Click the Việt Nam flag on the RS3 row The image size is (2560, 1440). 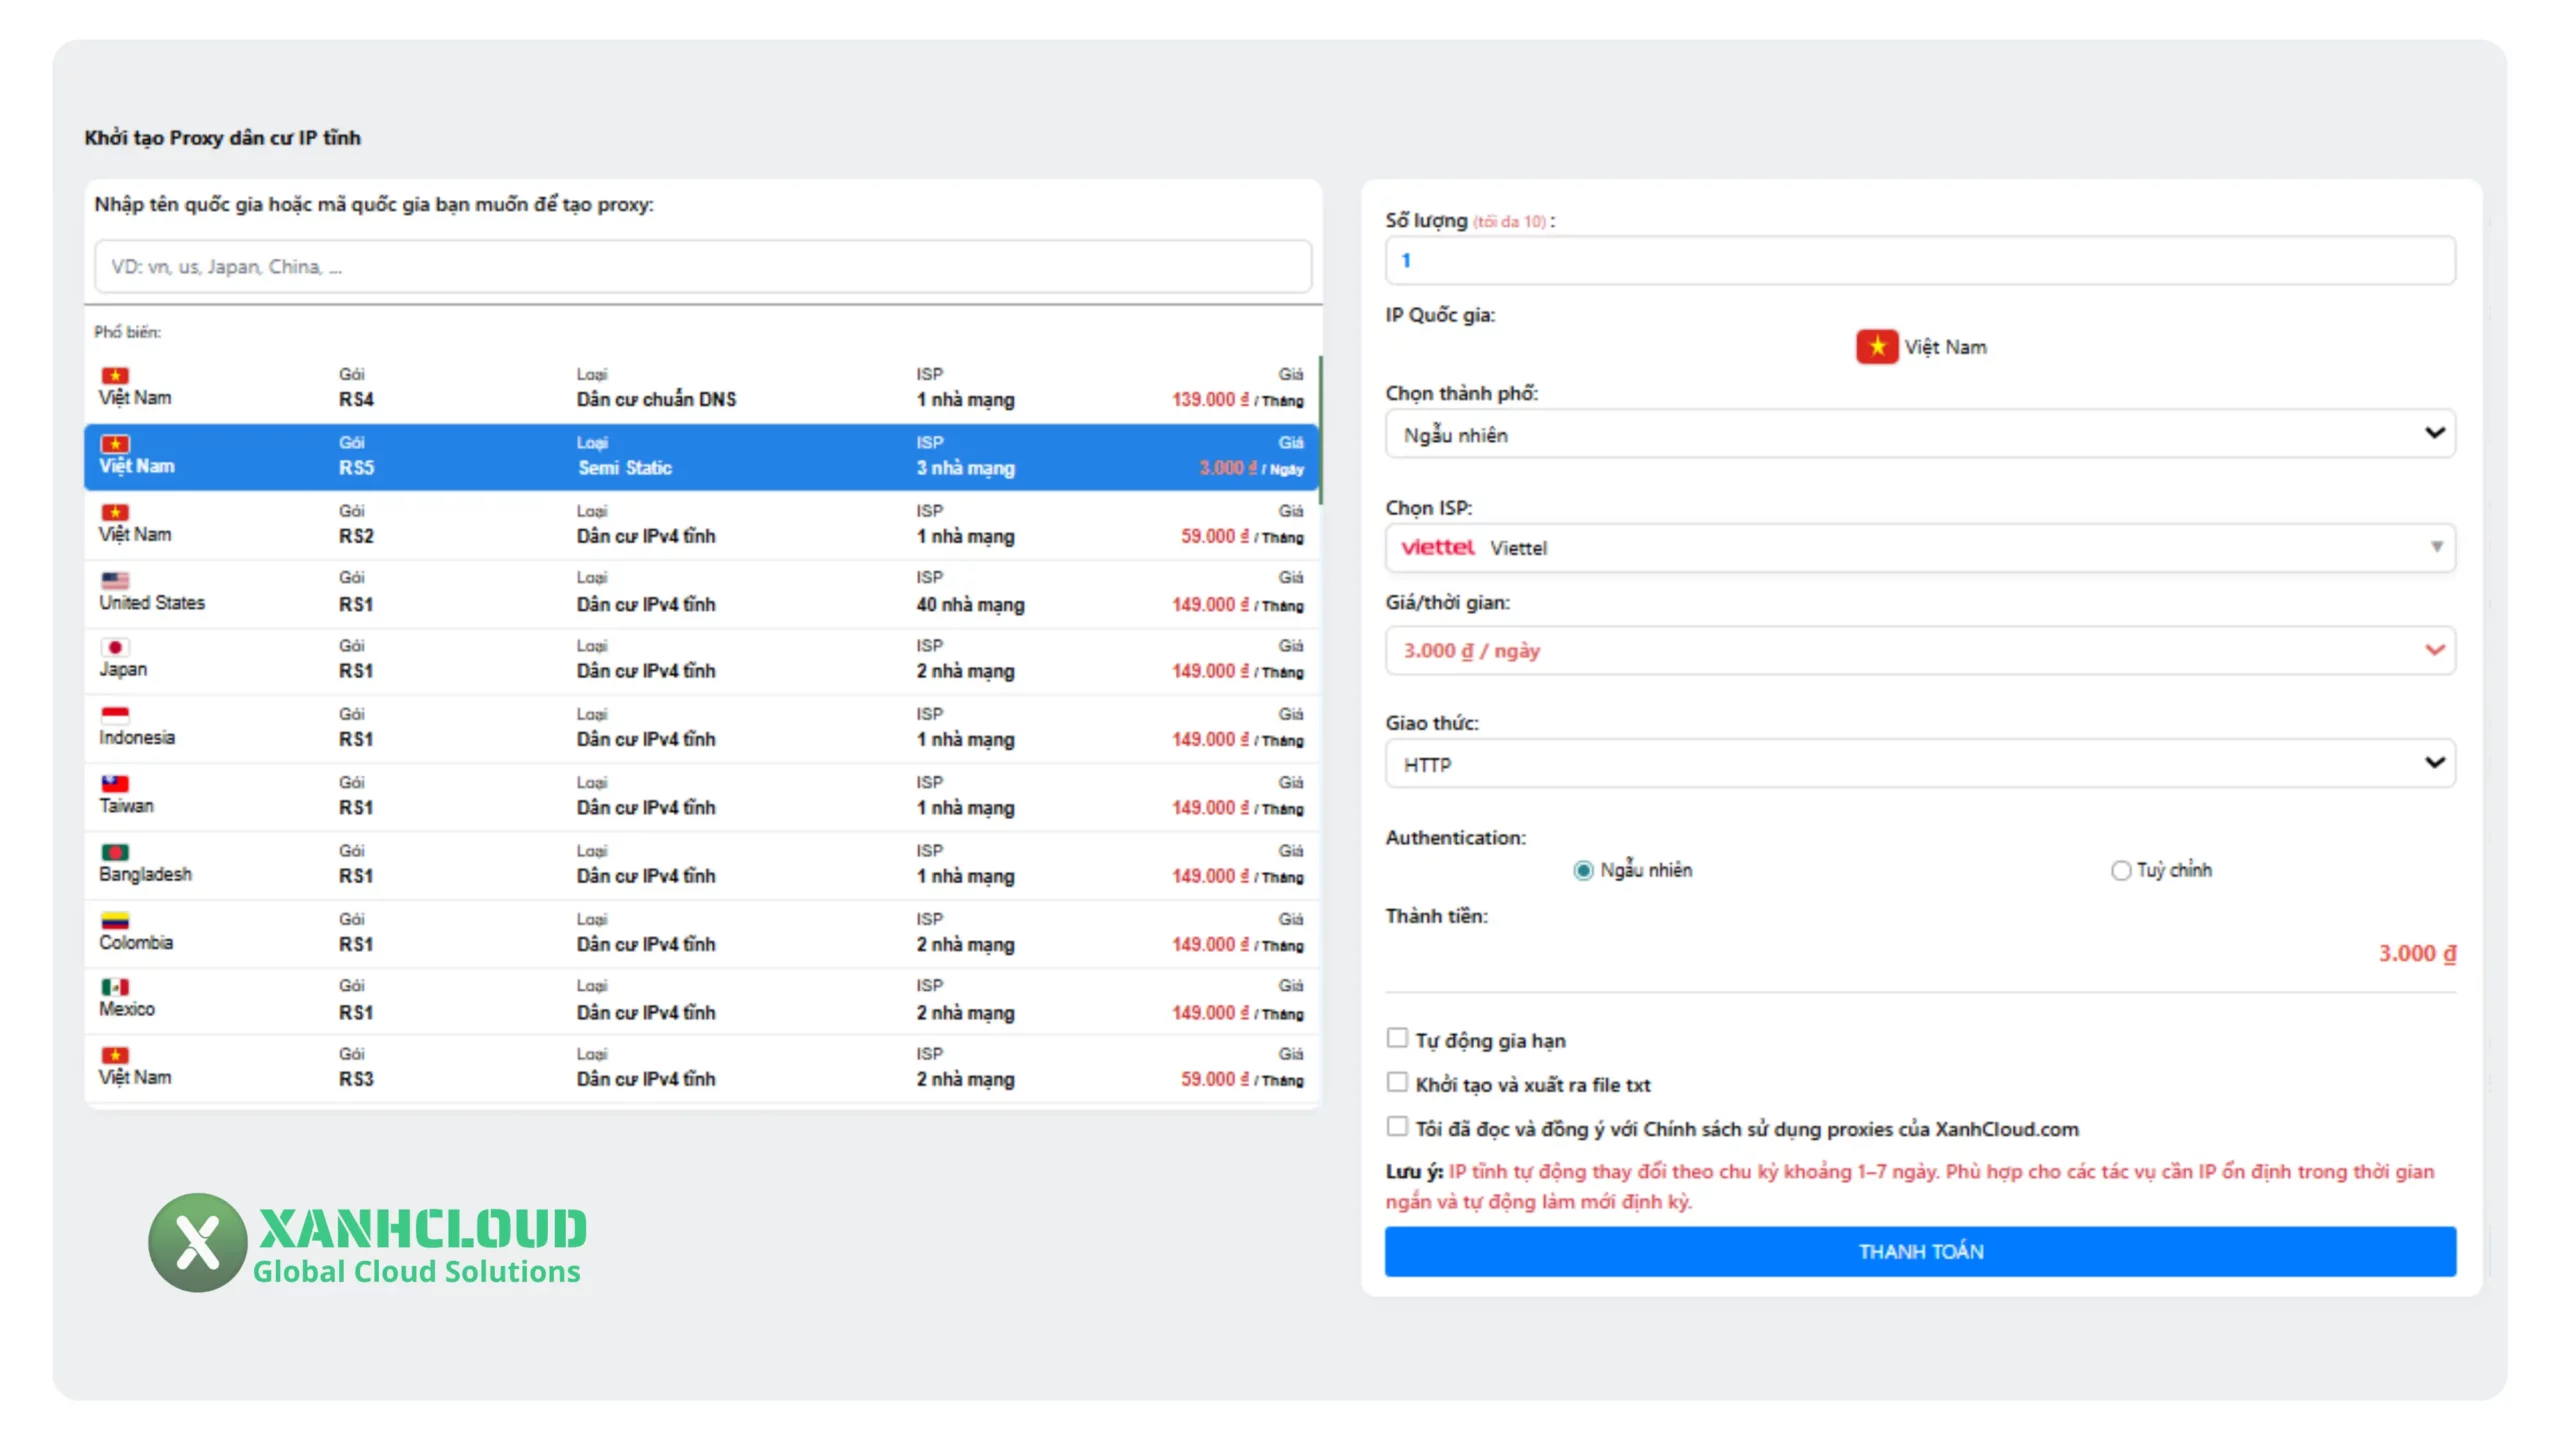tap(113, 1054)
